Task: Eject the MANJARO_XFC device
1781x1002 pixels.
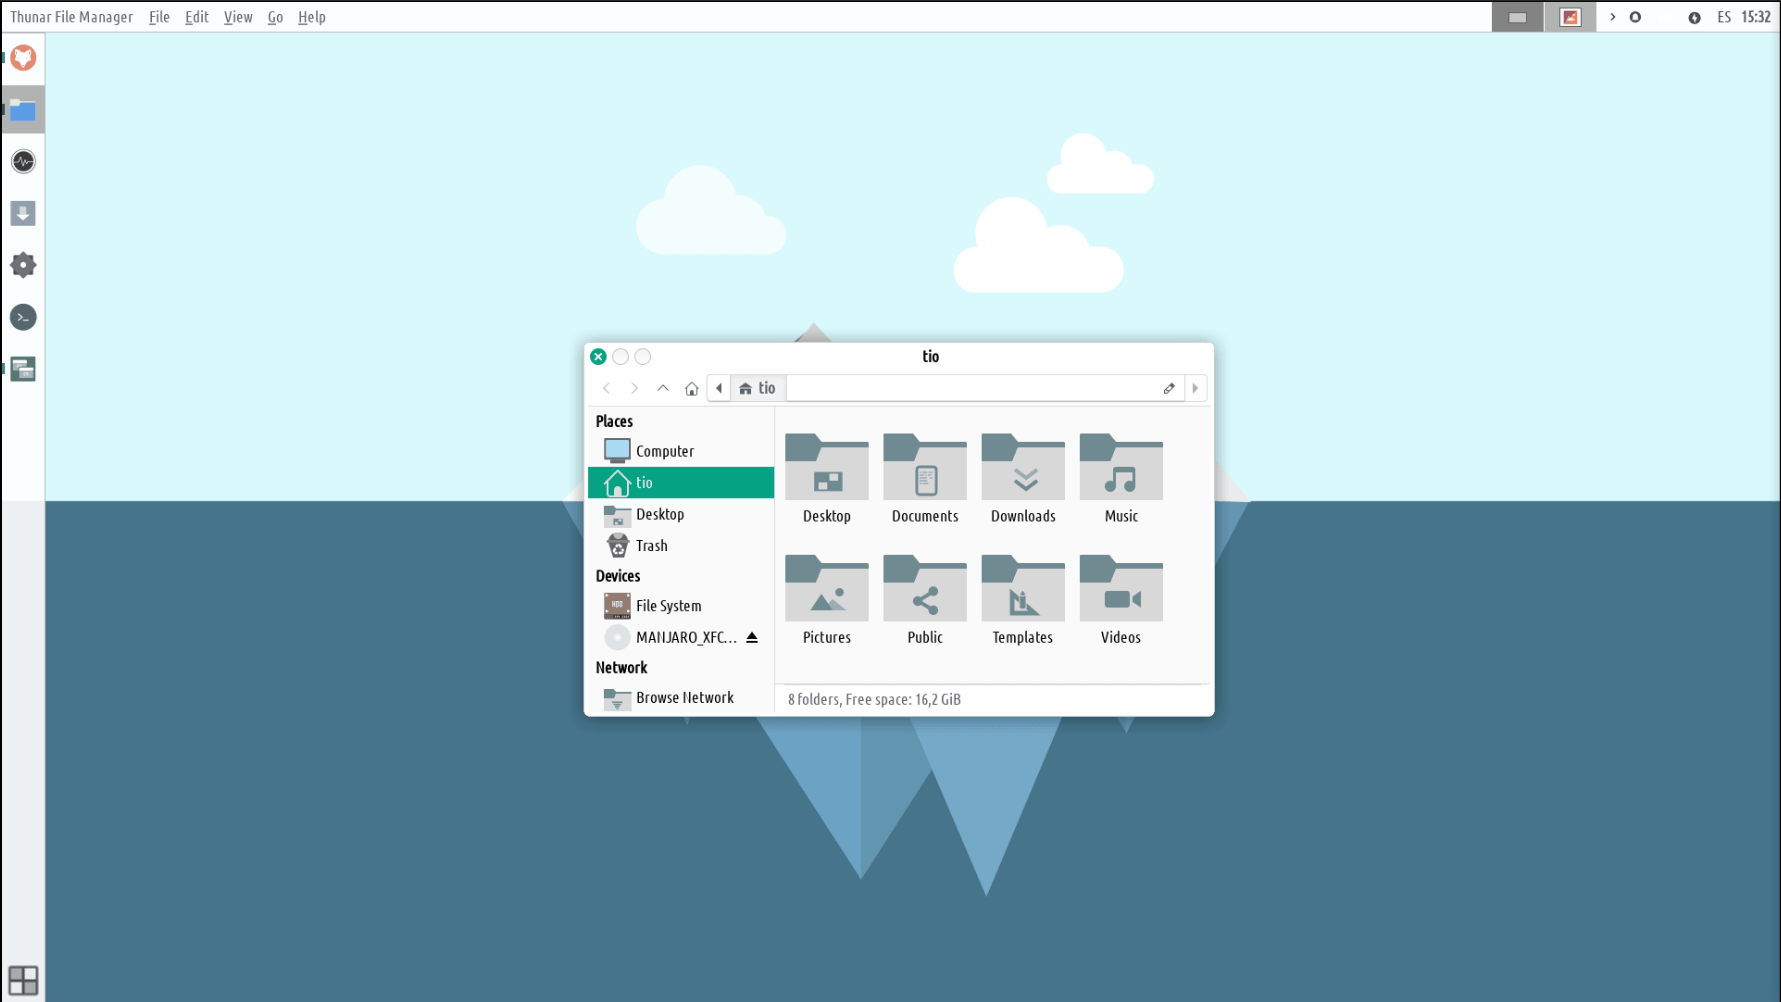Action: click(752, 637)
